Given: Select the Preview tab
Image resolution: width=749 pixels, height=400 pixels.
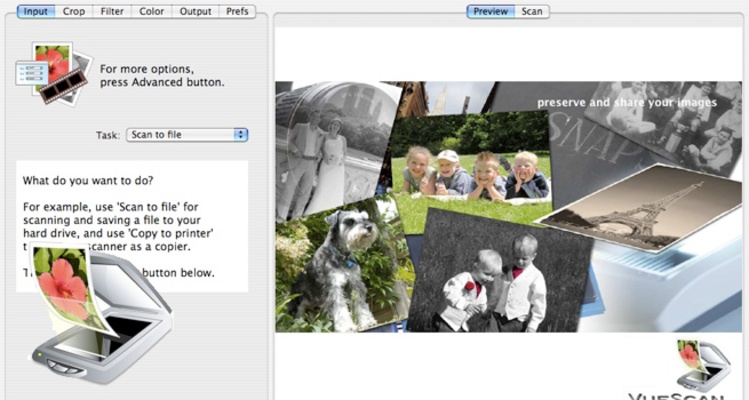Looking at the screenshot, I should pos(491,11).
